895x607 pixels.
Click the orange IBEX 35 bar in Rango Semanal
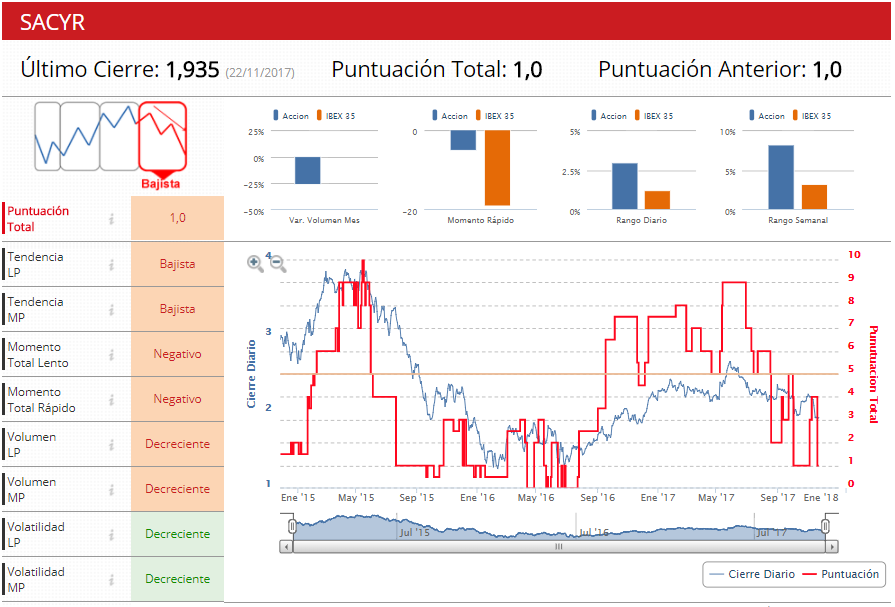815,197
